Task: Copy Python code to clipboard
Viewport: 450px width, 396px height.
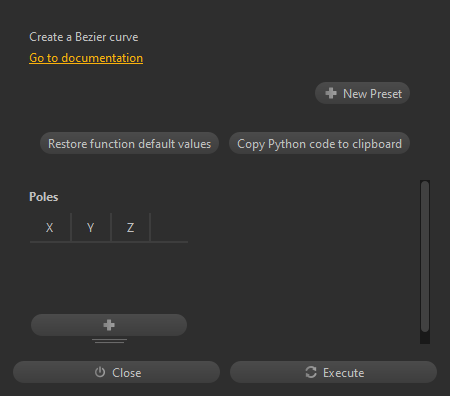Action: [x=319, y=144]
